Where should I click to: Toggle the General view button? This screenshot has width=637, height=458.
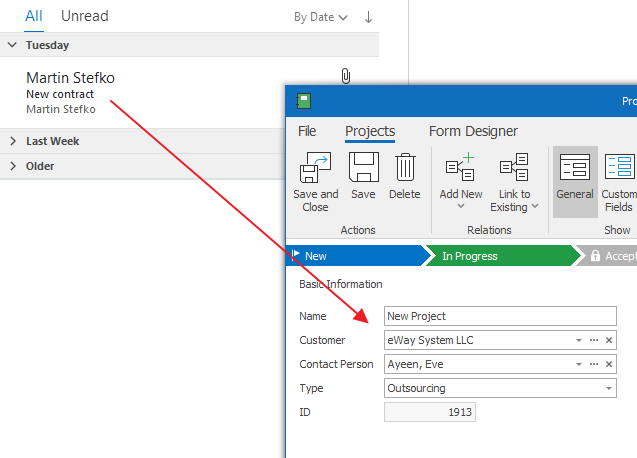(575, 180)
